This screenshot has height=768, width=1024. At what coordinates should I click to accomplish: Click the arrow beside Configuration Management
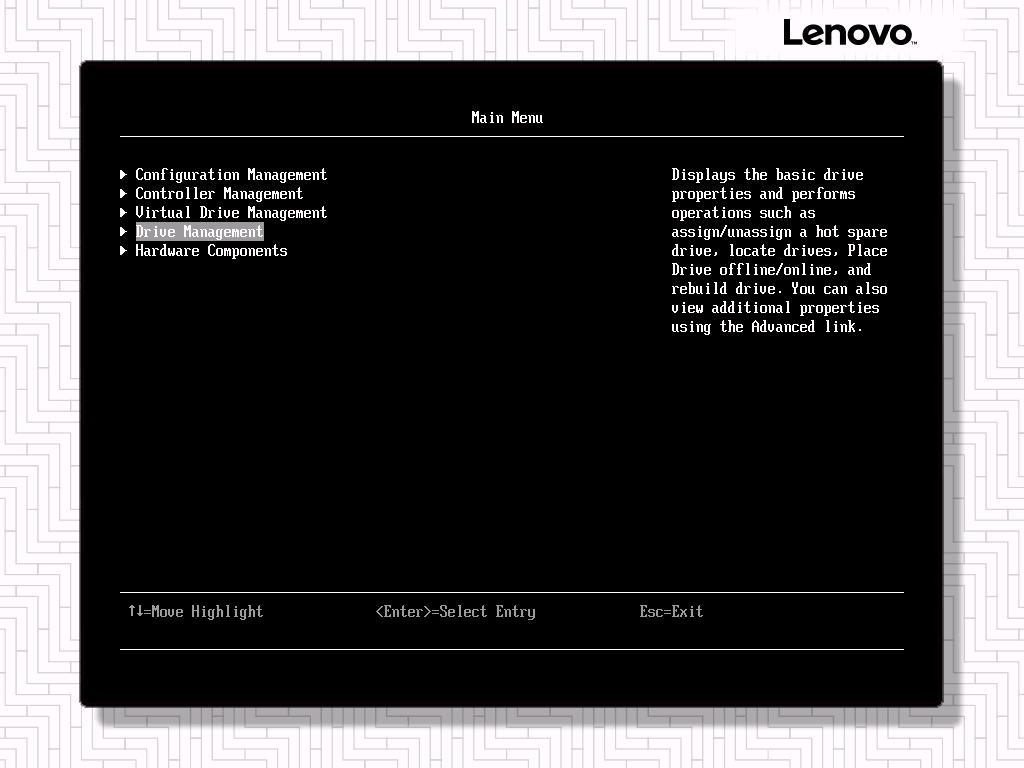tap(123, 175)
